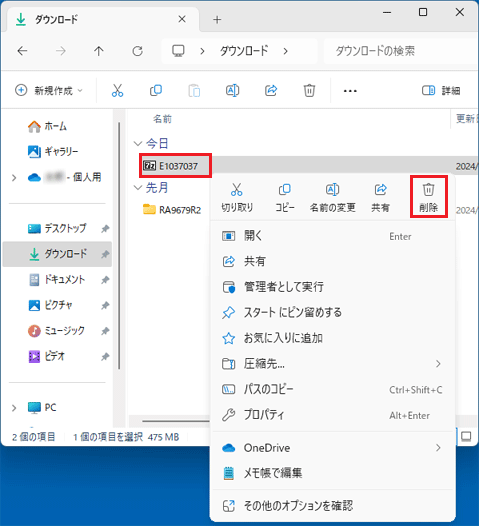Open プロパティ from the context menu
The height and width of the screenshot is (526, 479).
coord(332,415)
